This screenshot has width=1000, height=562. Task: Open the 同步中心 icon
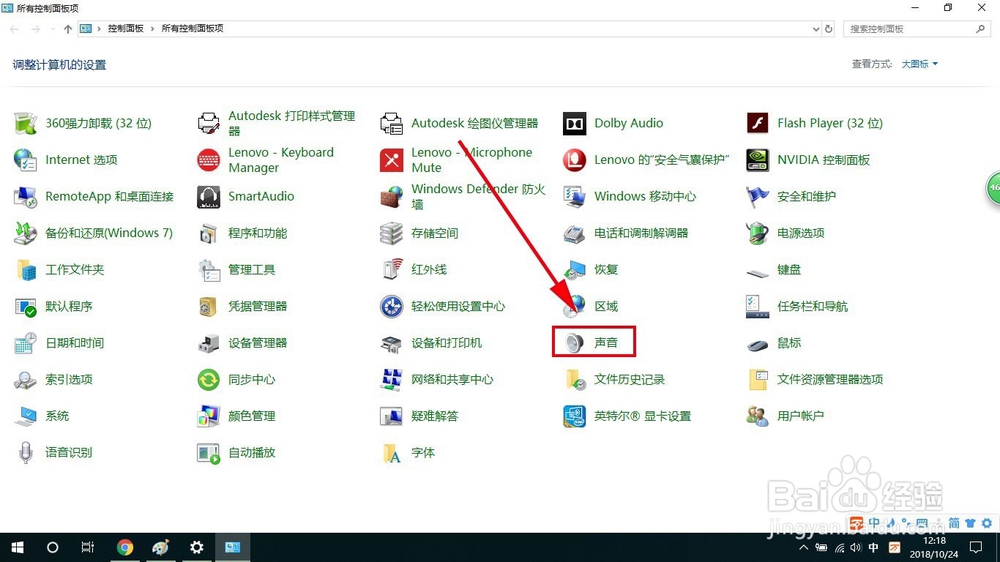[x=209, y=380]
